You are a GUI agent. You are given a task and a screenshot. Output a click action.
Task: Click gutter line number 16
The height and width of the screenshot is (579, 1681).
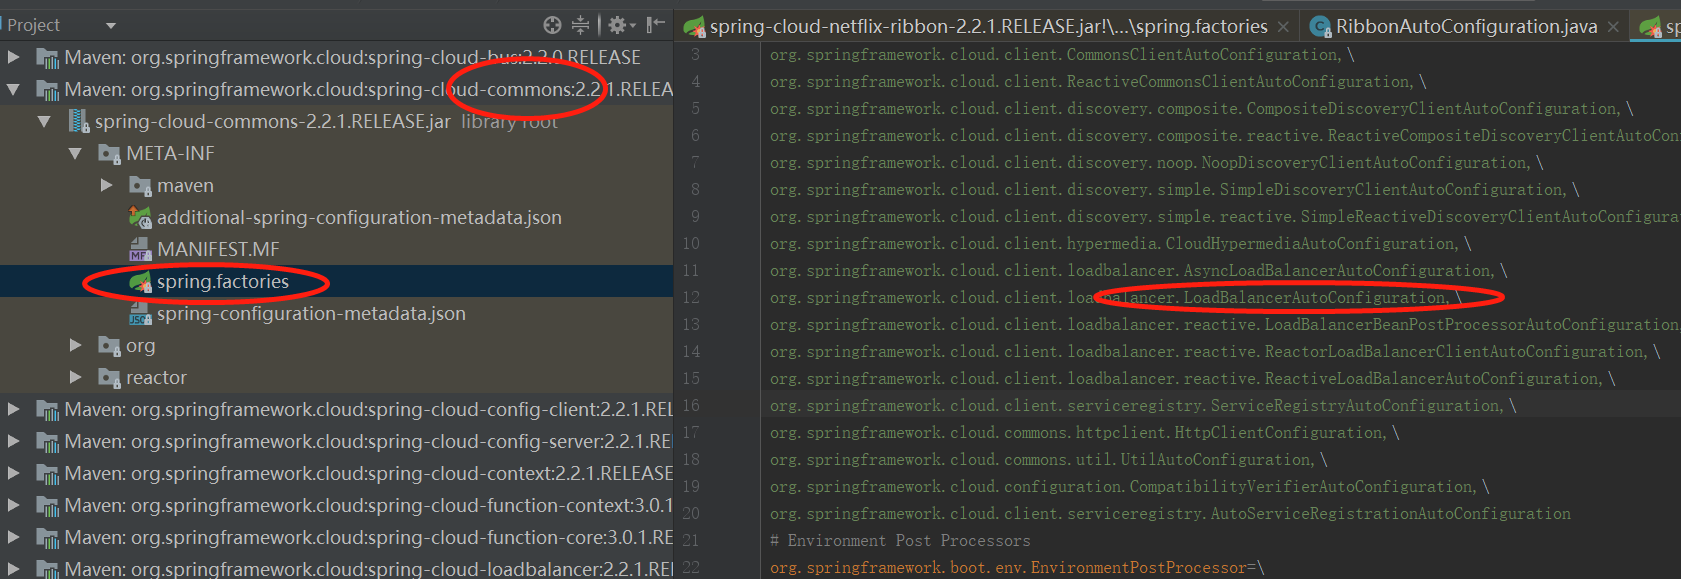[x=691, y=405]
